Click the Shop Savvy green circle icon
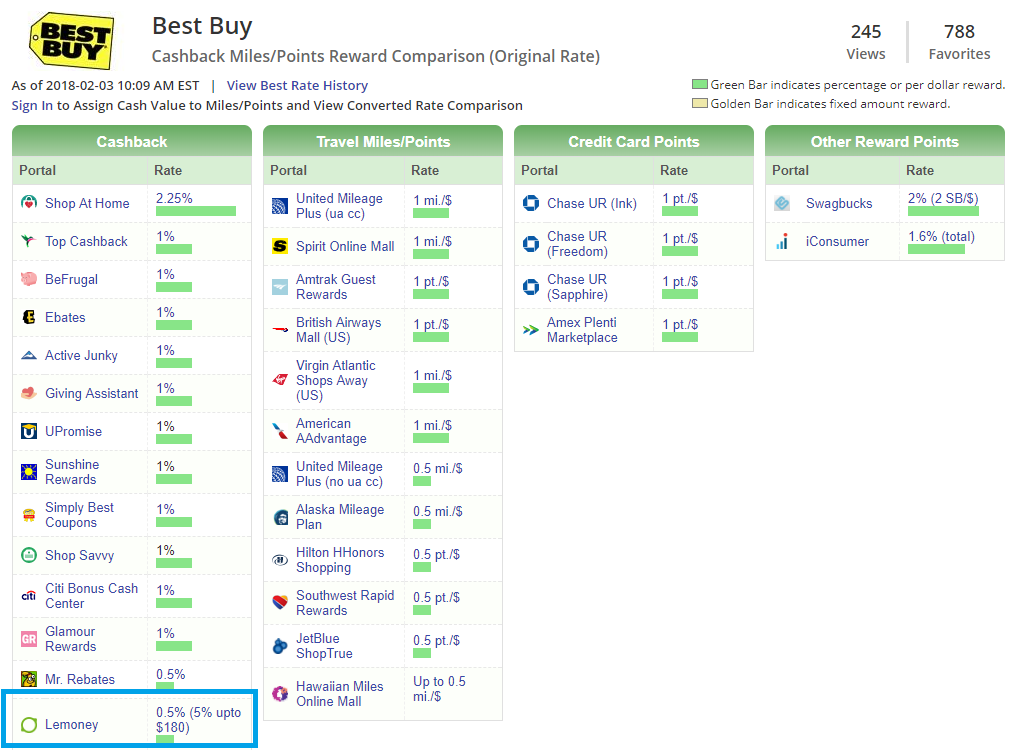Viewport: 1021px width, 750px height. 29,555
